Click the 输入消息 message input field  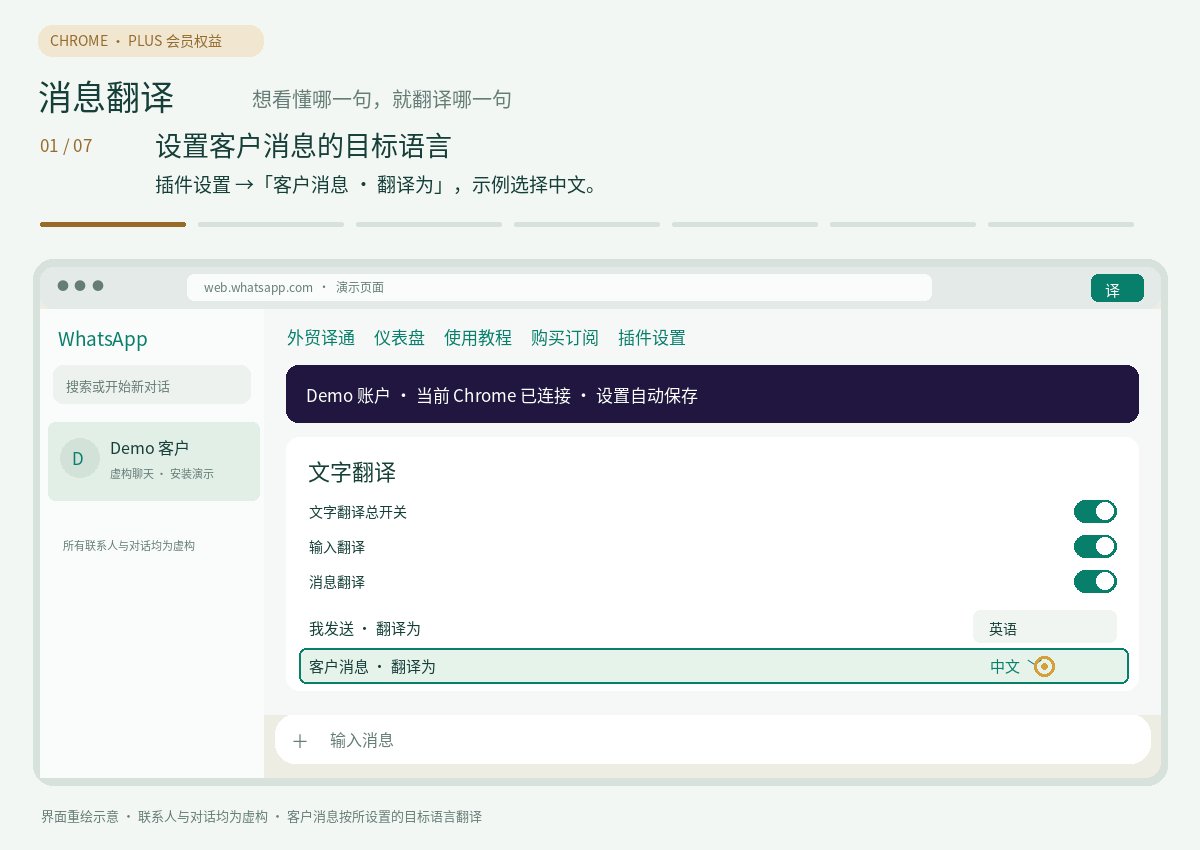click(x=713, y=740)
